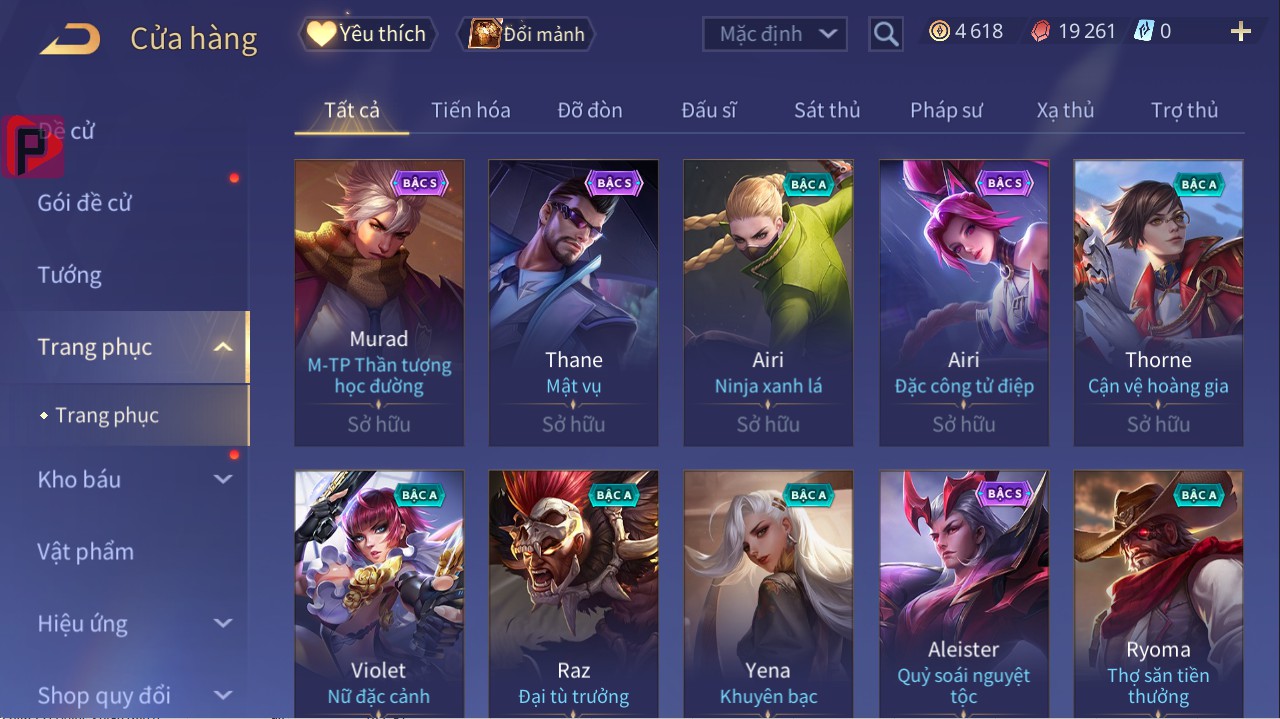
Task: Switch to the Sát thủ tab
Action: (827, 110)
